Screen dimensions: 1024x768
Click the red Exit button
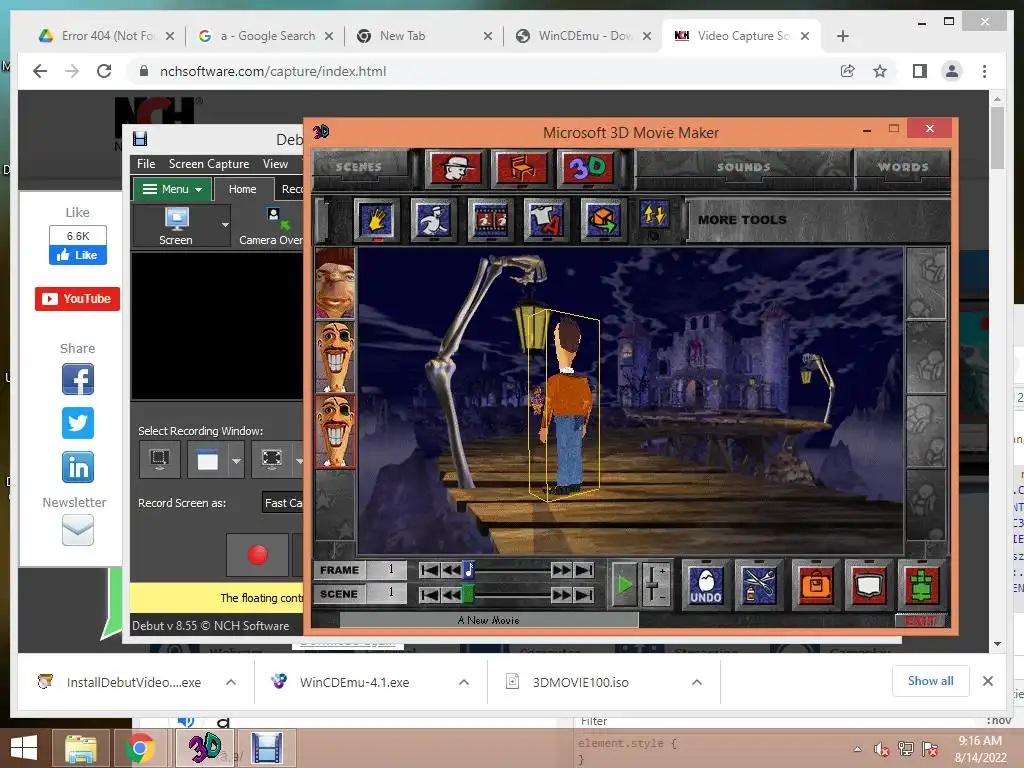(x=921, y=621)
